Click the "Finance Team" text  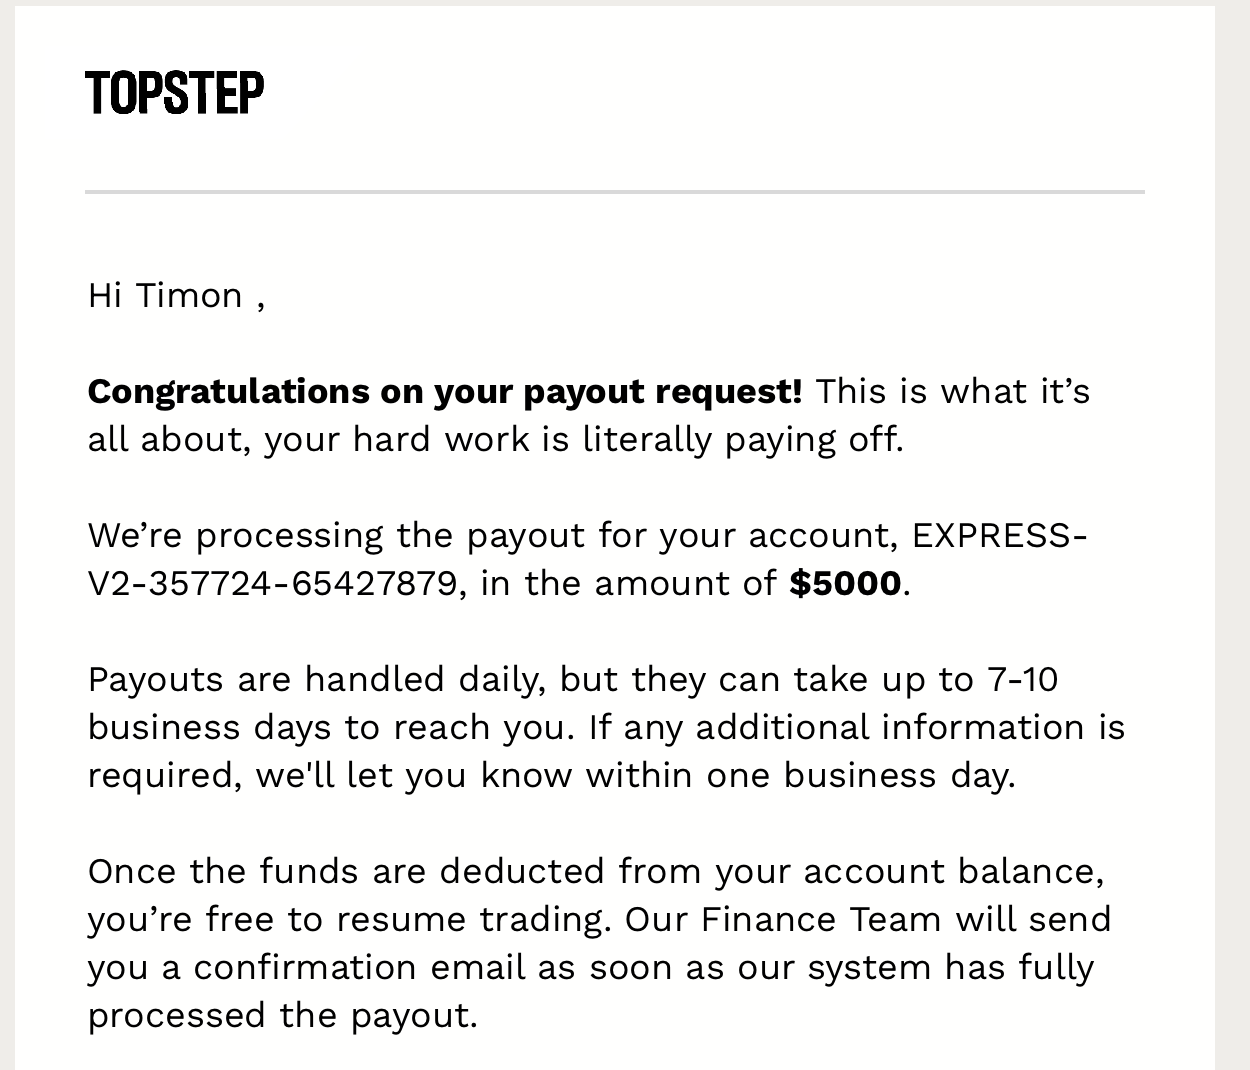(820, 919)
